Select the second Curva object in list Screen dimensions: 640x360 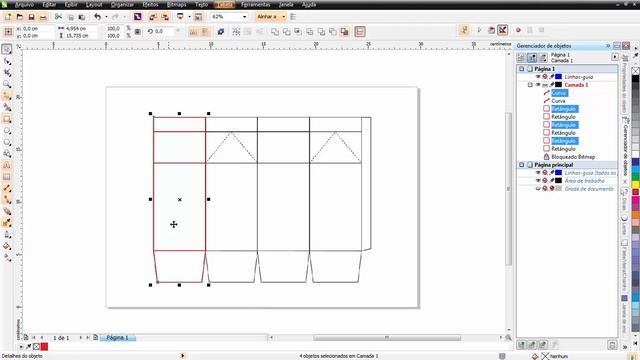pos(558,101)
